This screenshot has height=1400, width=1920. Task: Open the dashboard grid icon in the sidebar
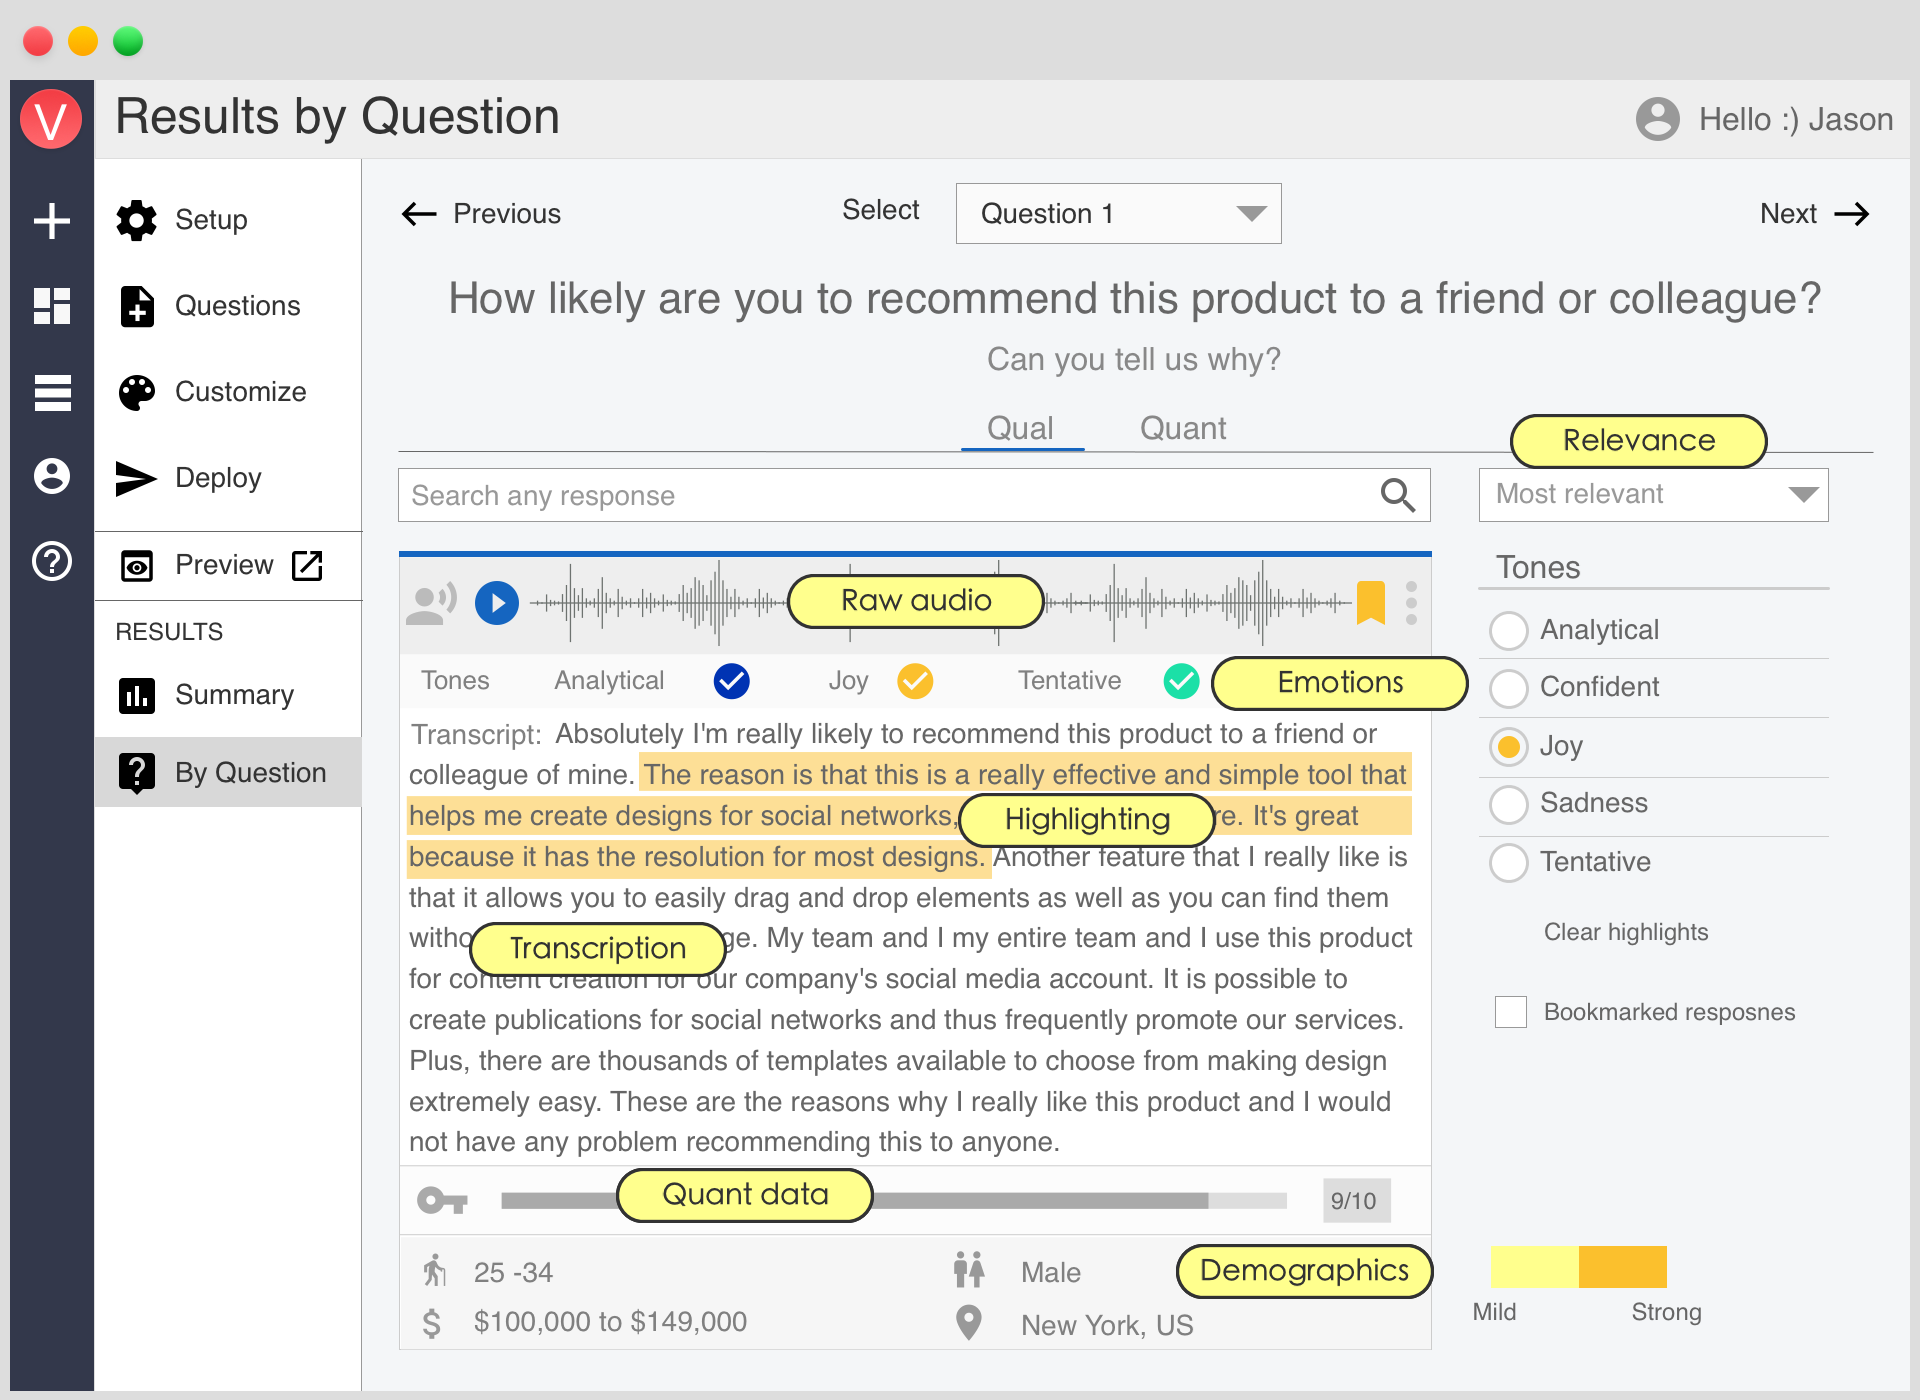point(52,306)
